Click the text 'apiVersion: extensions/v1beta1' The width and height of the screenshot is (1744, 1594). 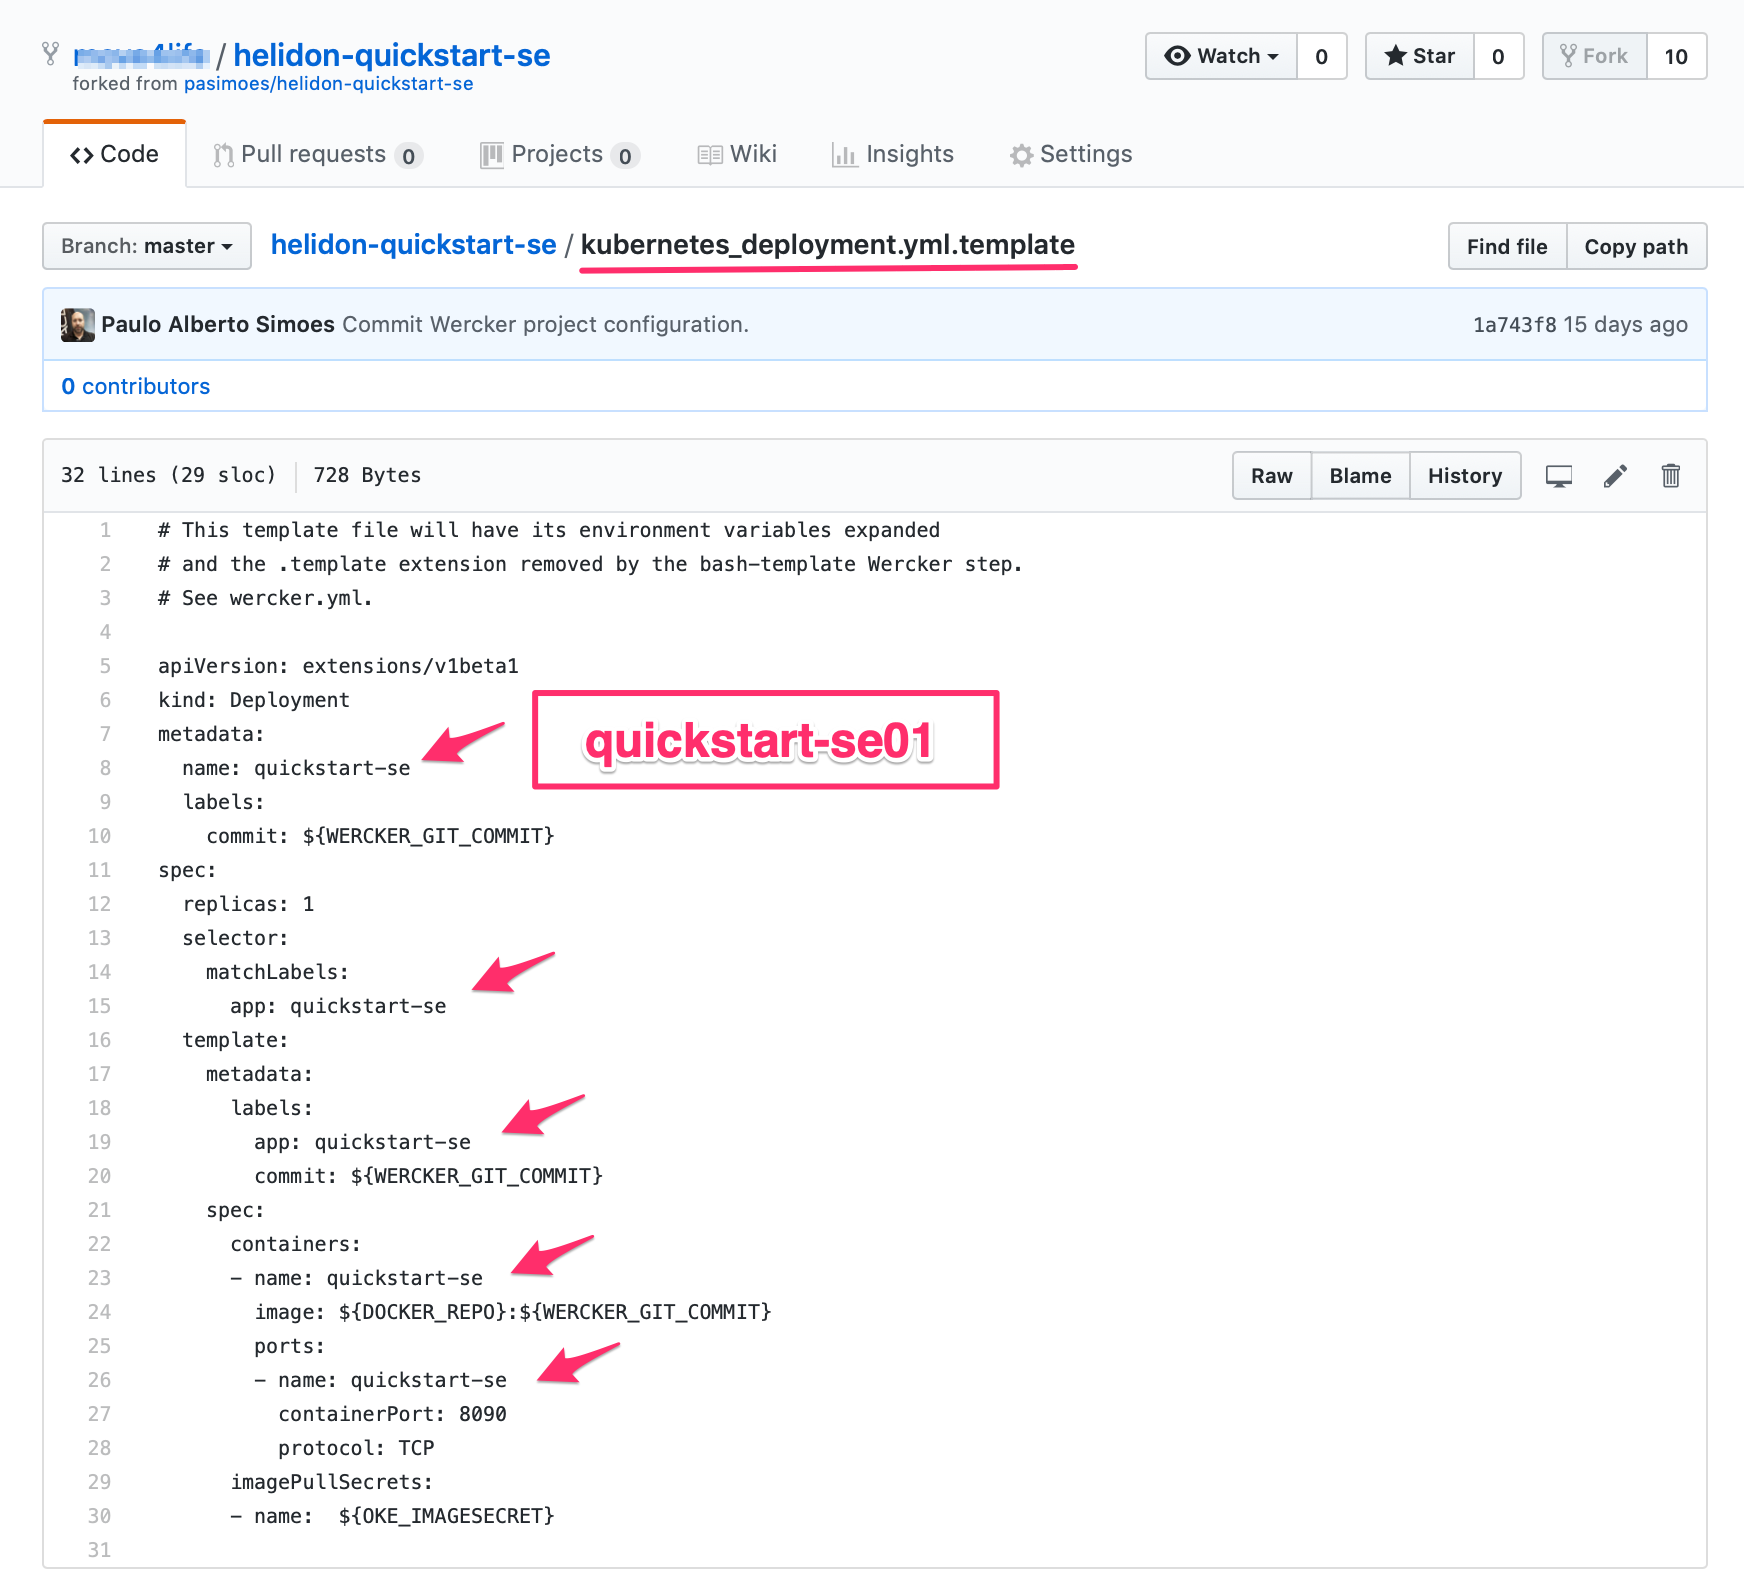click(x=338, y=666)
